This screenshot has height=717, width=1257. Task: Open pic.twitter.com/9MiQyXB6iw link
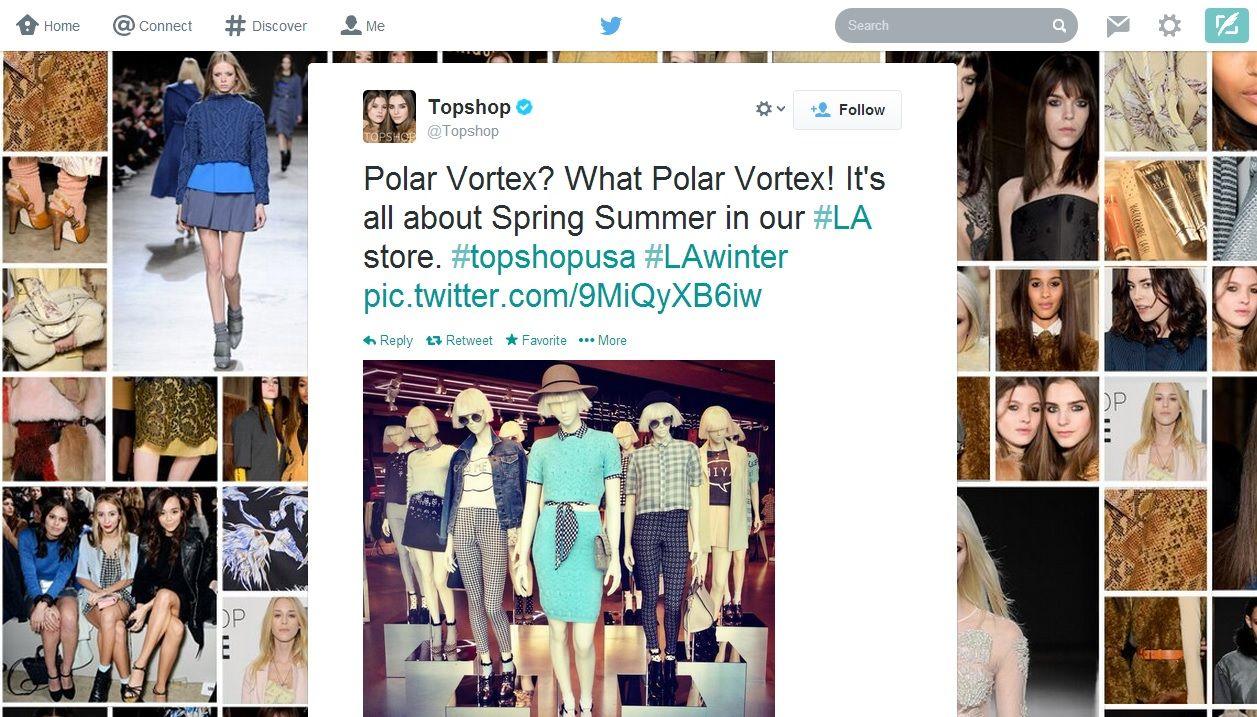coord(562,296)
